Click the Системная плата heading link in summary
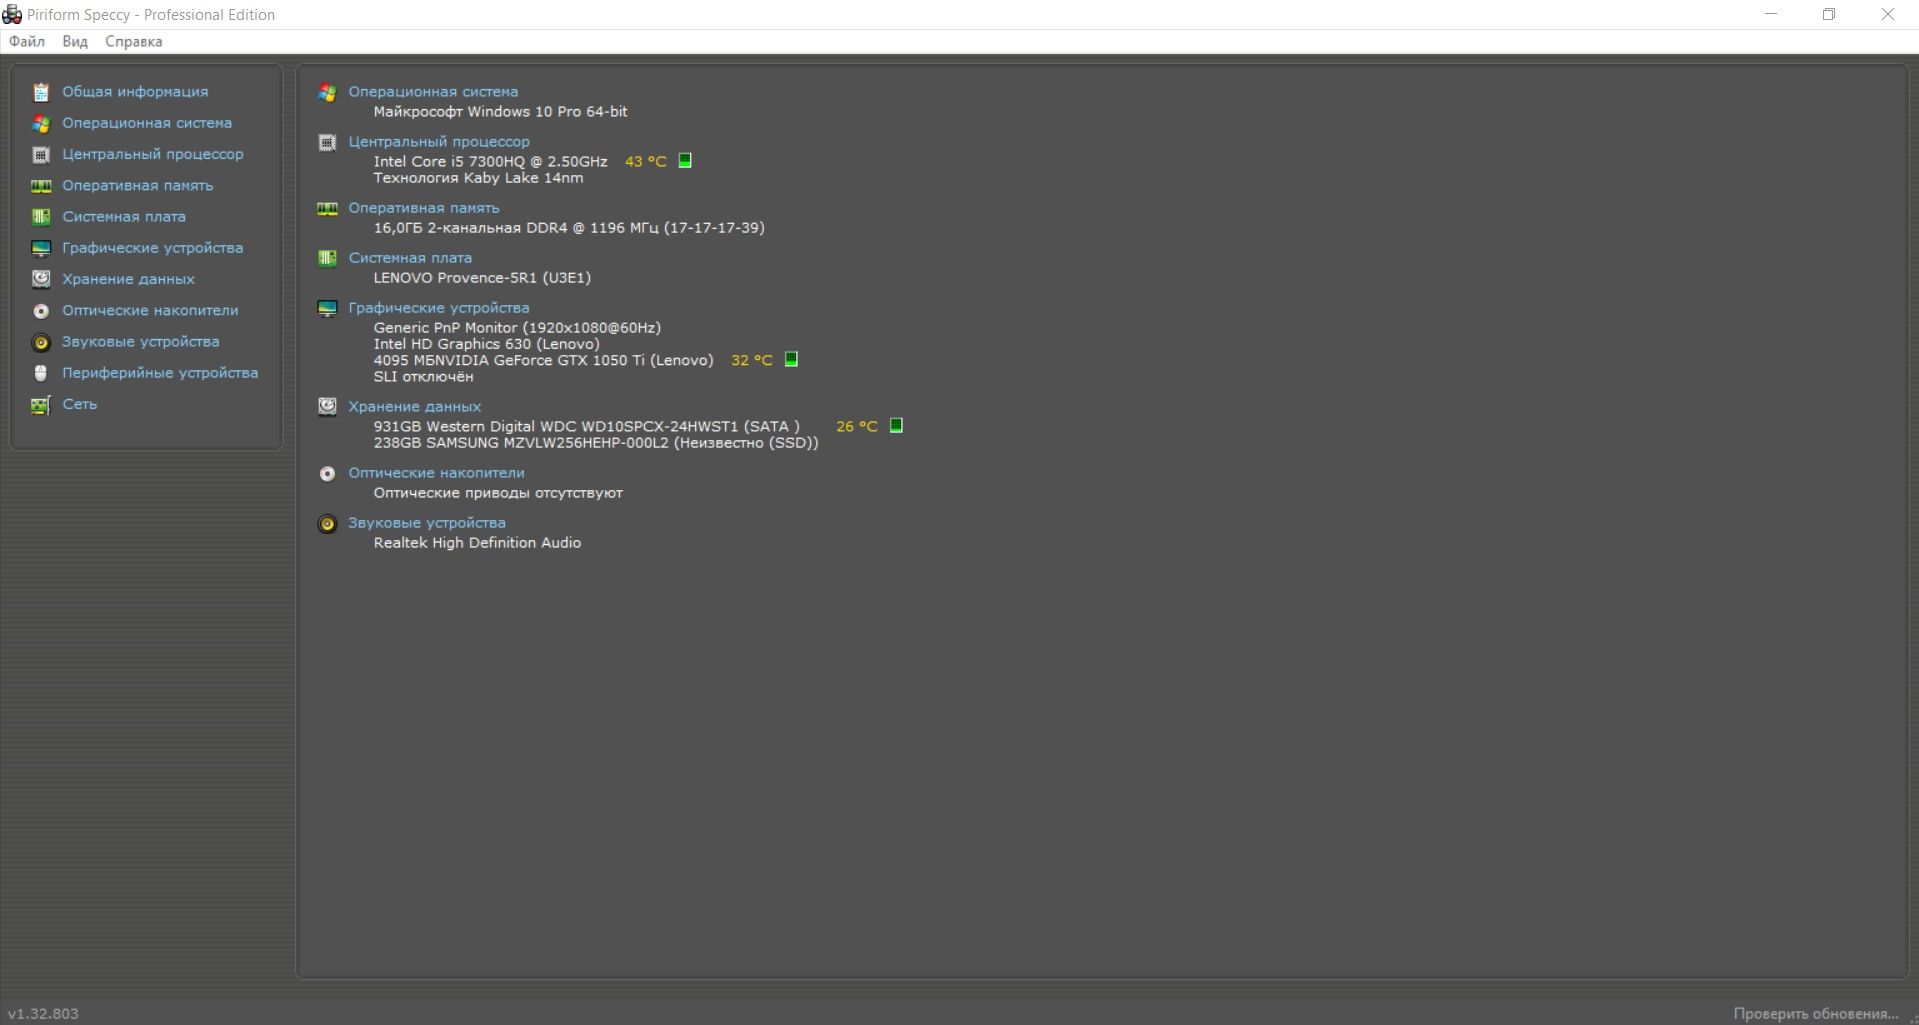 (x=410, y=258)
